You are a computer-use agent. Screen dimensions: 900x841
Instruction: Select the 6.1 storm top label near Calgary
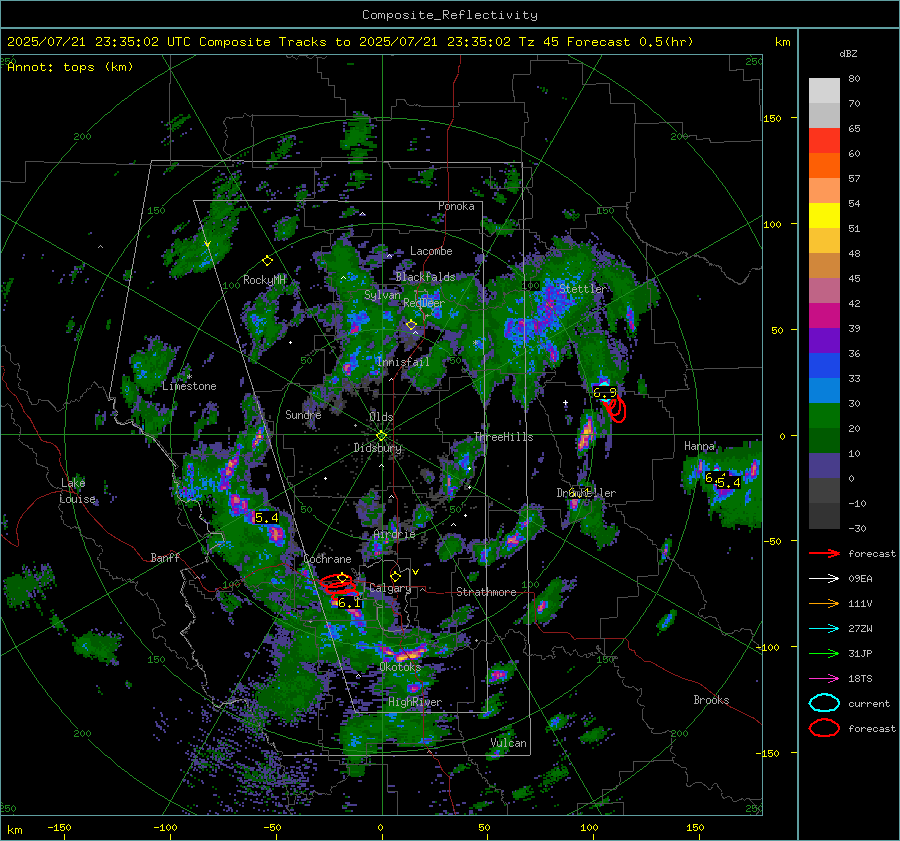click(349, 603)
